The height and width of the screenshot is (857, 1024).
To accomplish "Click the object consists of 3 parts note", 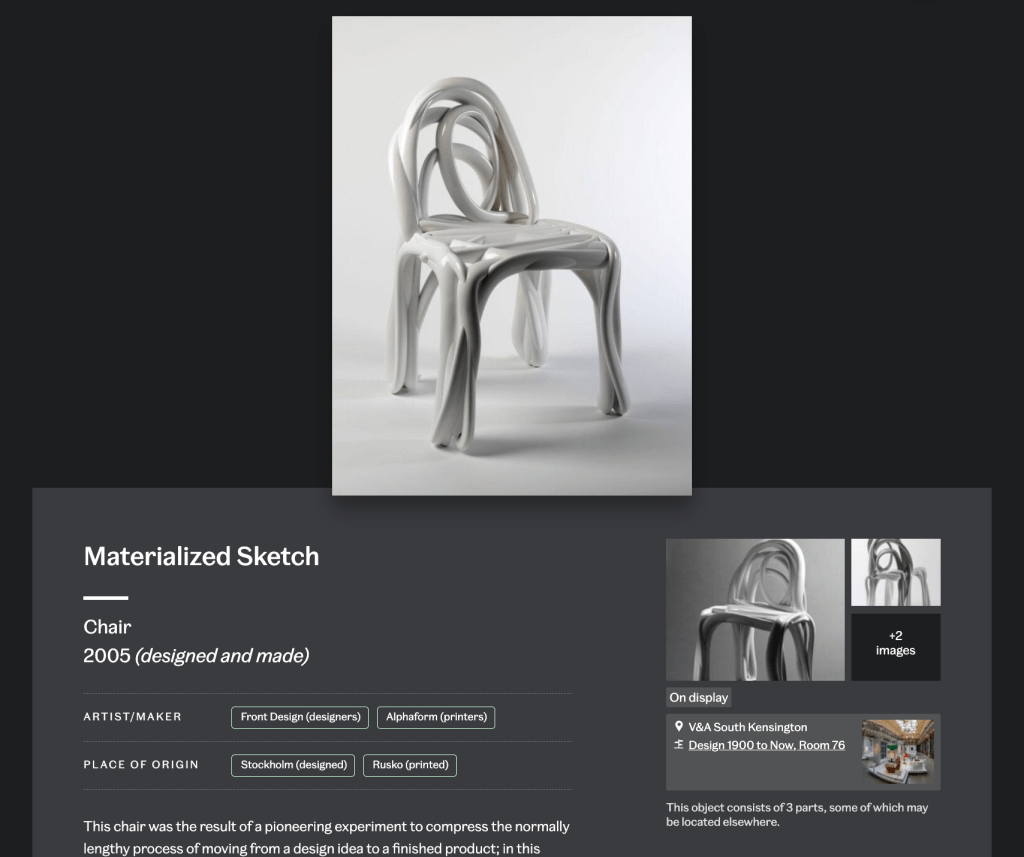I will 797,815.
